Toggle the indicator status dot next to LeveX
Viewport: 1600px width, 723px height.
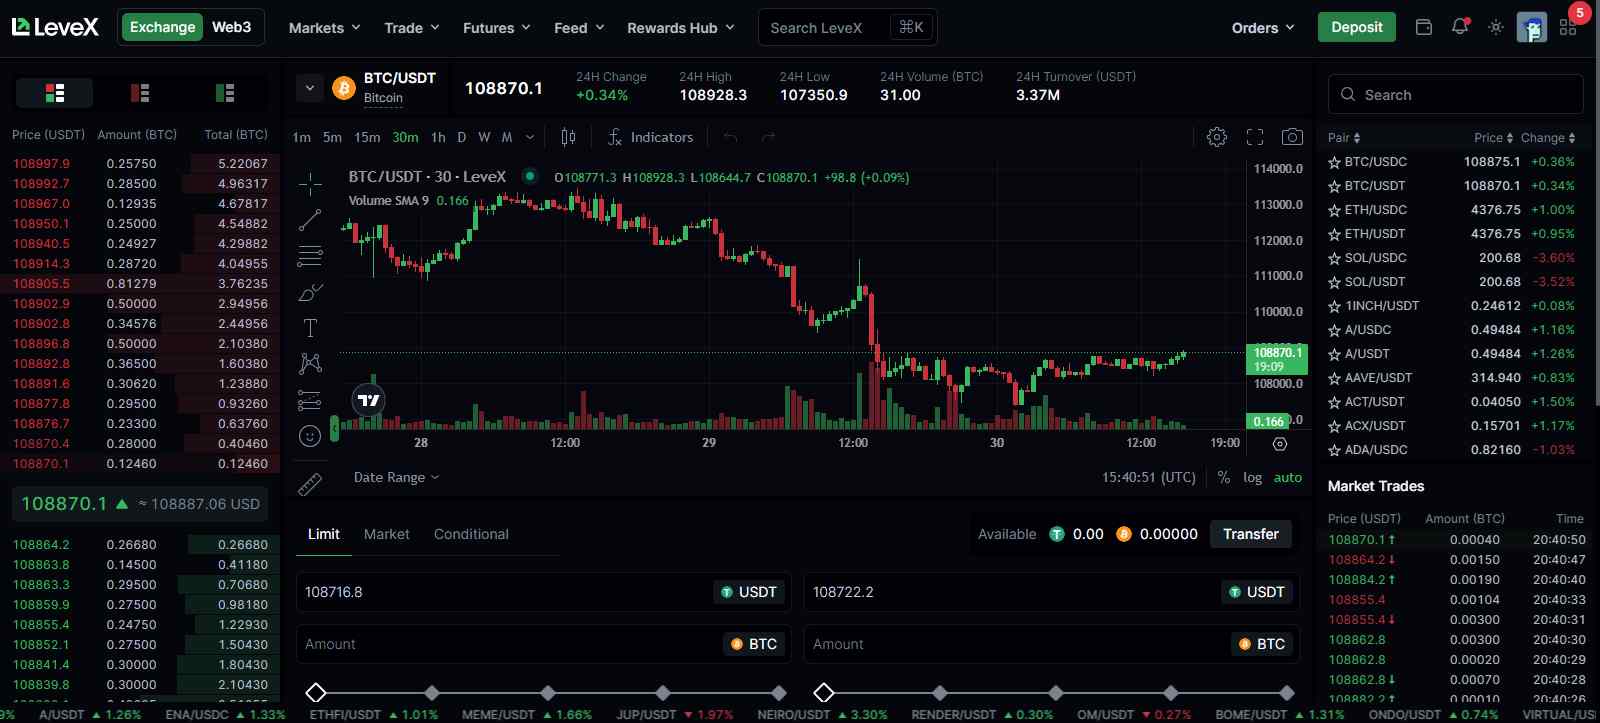pos(530,176)
